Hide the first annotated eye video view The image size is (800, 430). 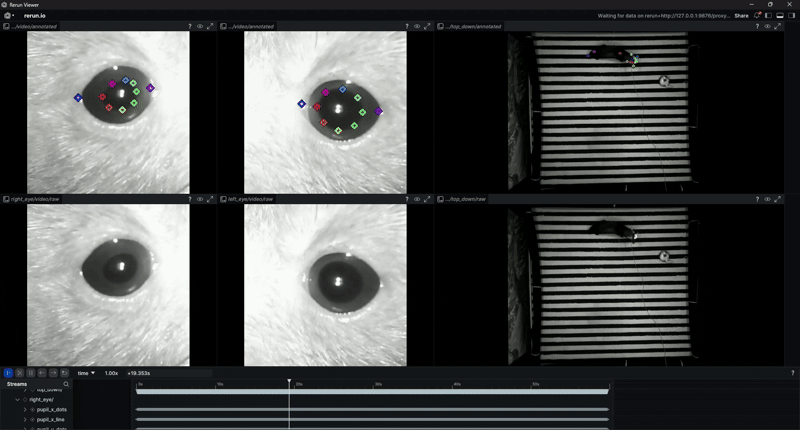(x=200, y=26)
